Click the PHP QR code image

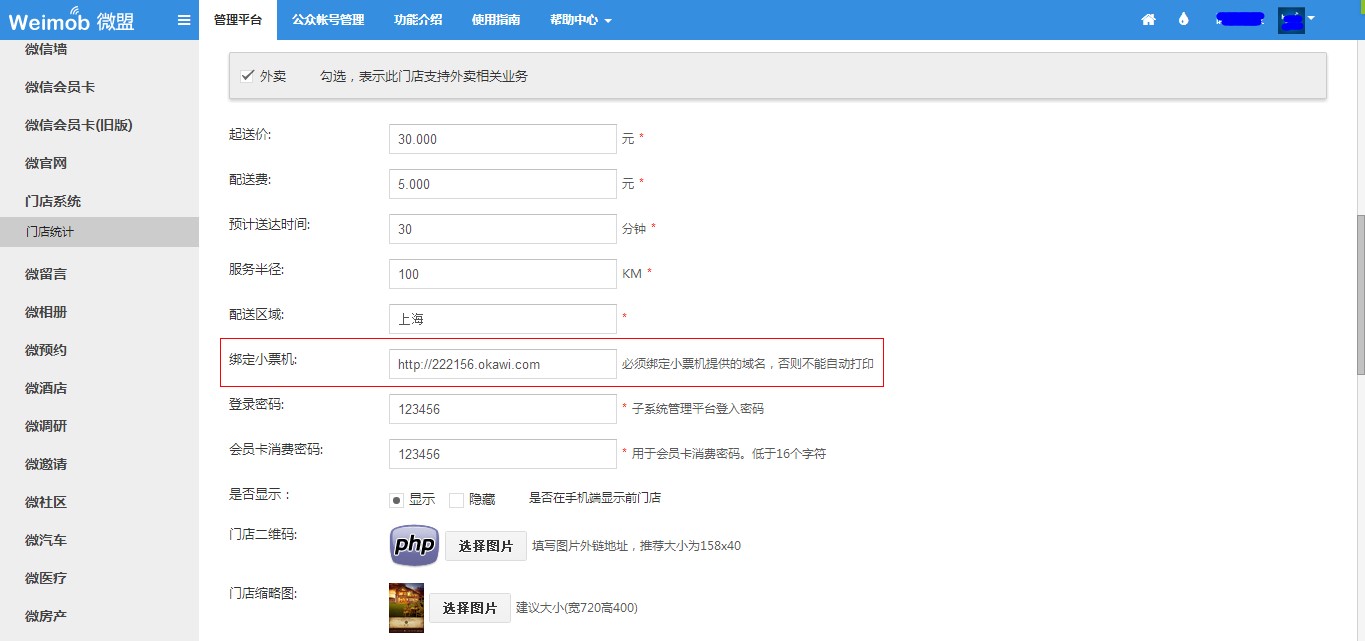click(x=414, y=546)
